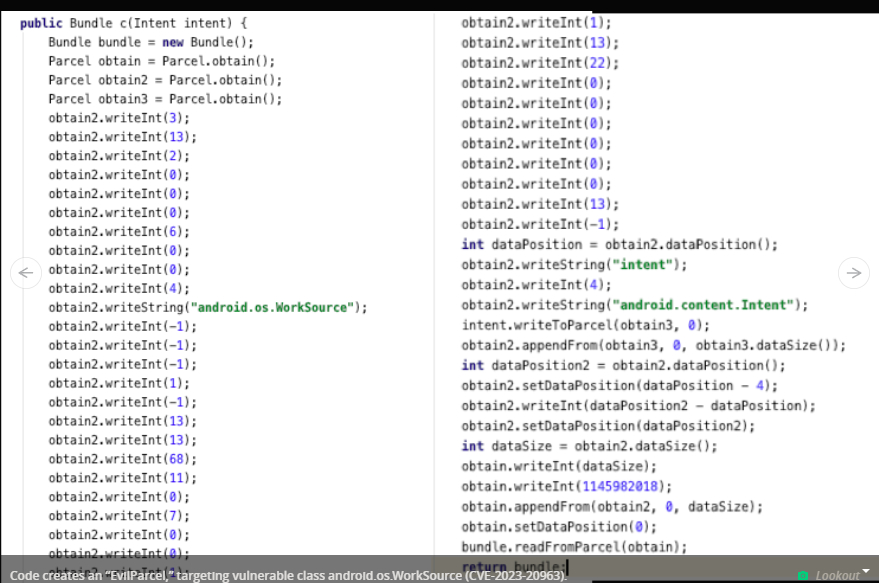This screenshot has width=879, height=583.
Task: Click the line 'obtain.setDataPosition(0);'
Action: coord(559,527)
